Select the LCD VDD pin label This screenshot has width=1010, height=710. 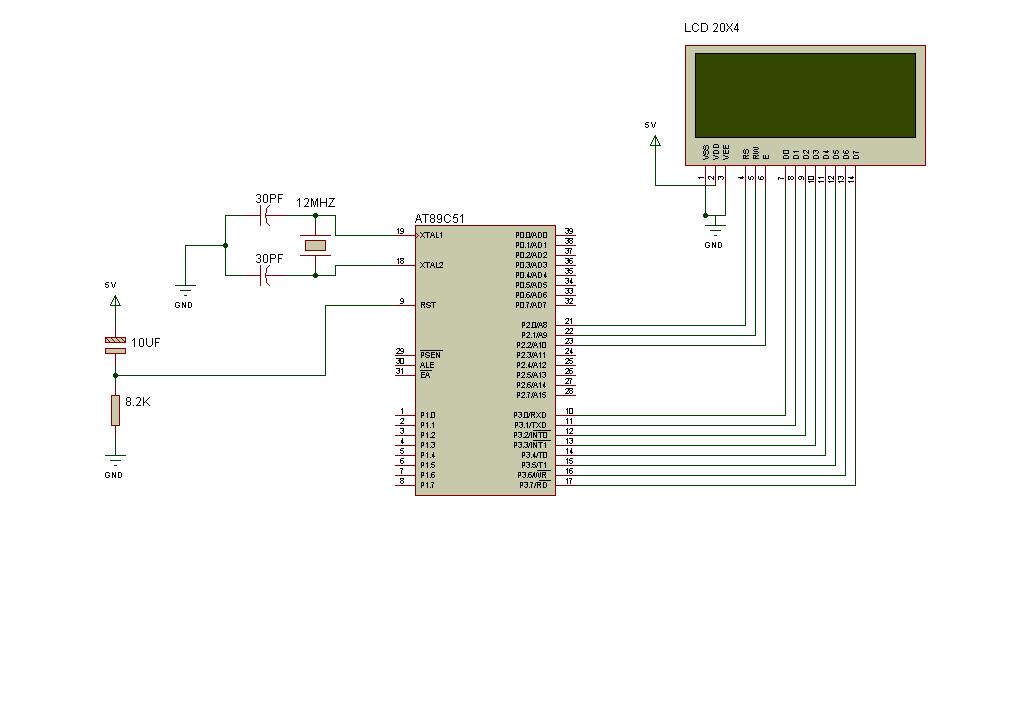(716, 152)
